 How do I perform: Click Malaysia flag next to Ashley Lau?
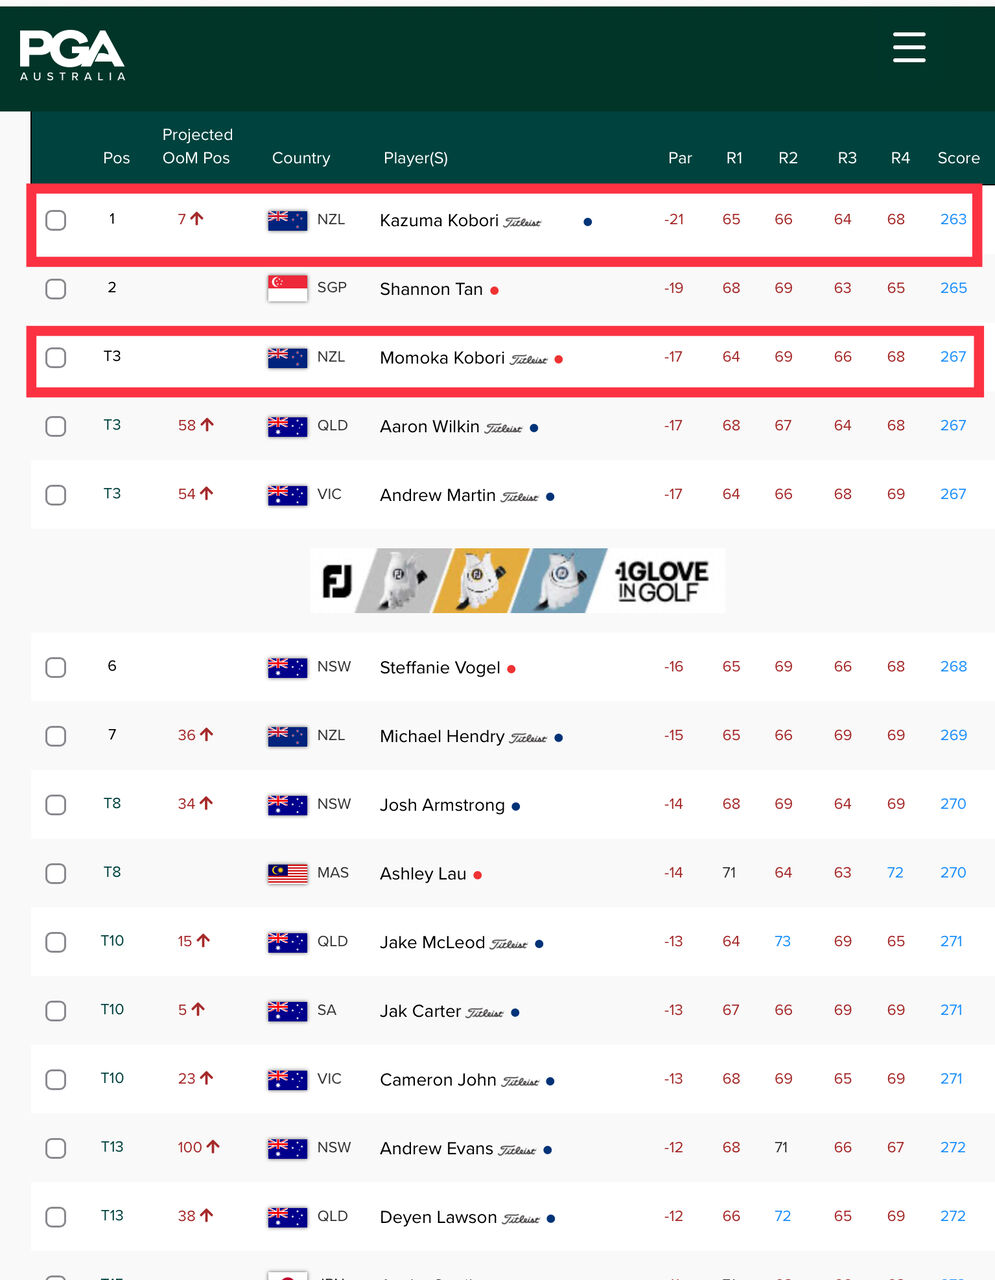(x=287, y=873)
